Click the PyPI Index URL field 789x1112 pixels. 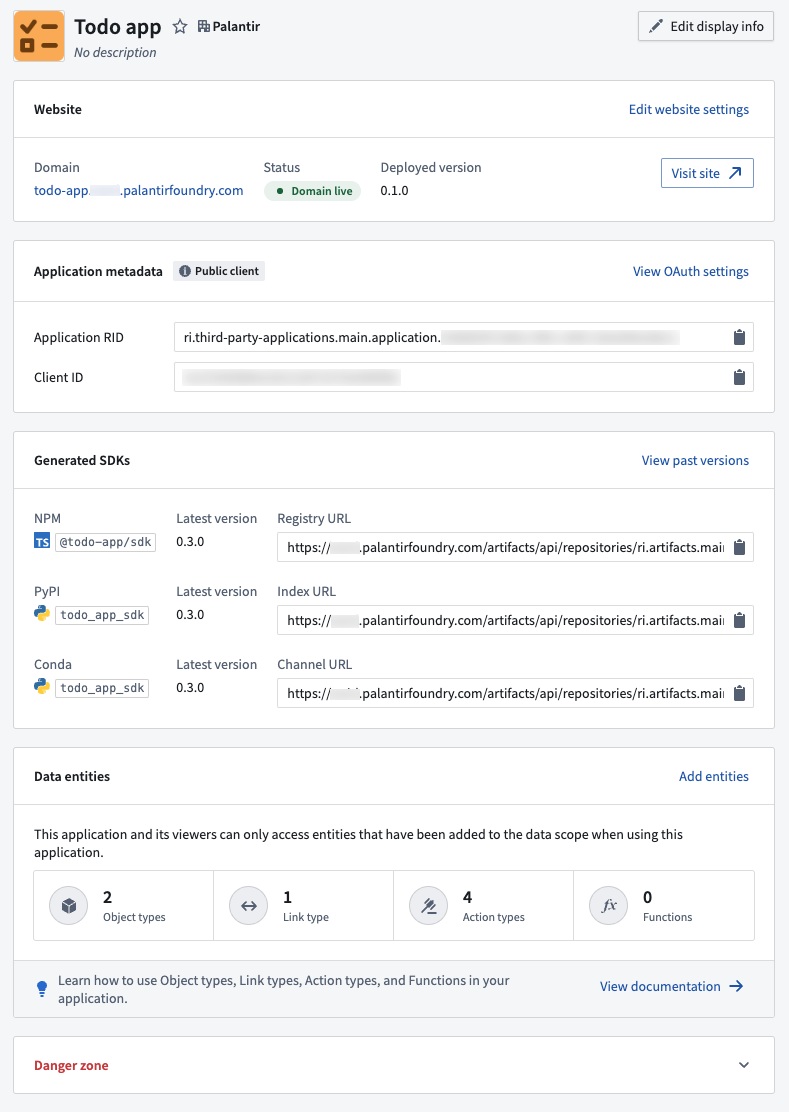[x=515, y=621]
